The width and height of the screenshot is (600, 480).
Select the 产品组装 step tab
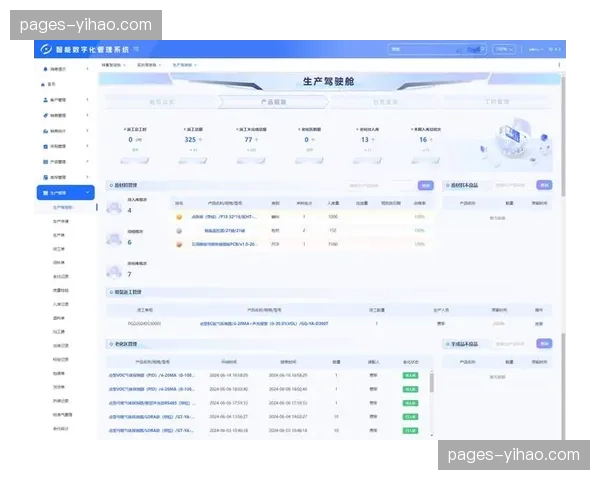[273, 102]
